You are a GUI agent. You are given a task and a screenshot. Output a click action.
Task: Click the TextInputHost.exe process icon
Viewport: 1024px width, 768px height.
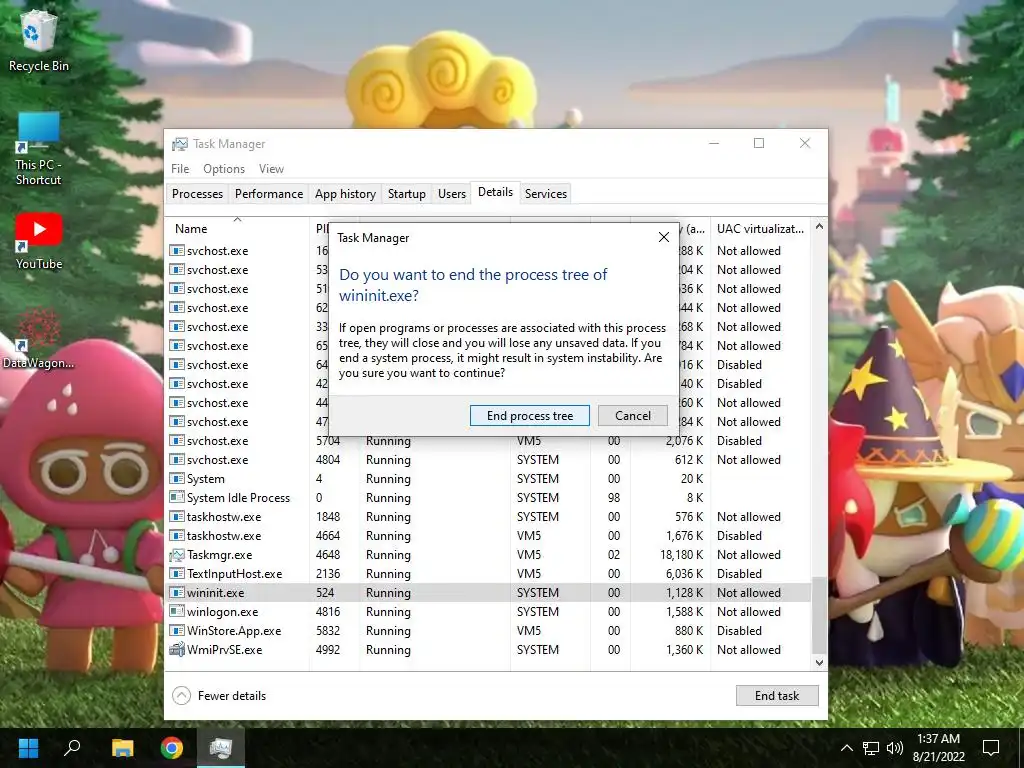[x=176, y=574]
